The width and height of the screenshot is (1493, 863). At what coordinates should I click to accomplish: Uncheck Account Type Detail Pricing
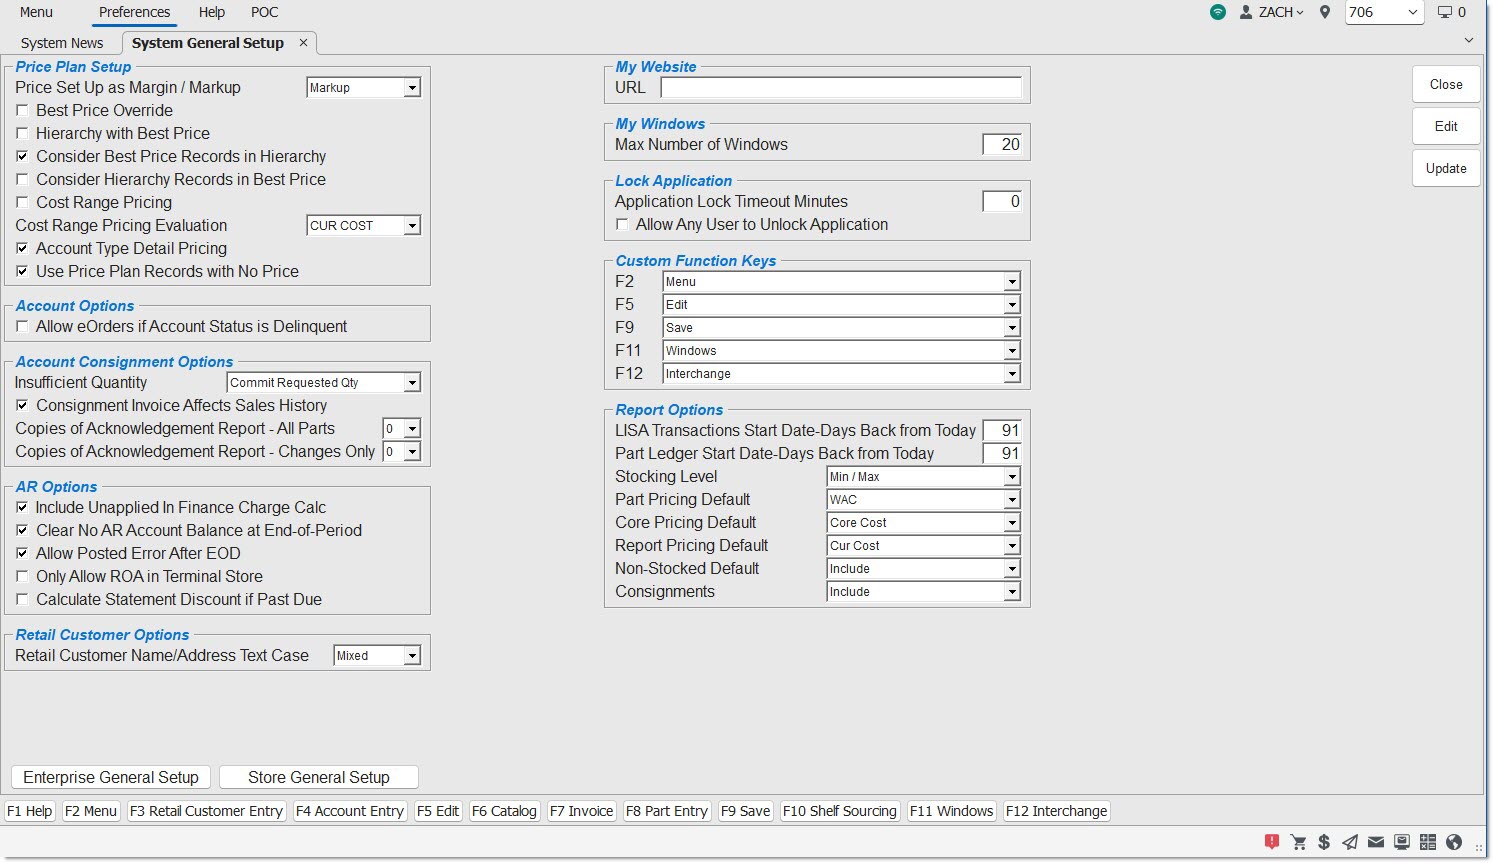point(22,249)
